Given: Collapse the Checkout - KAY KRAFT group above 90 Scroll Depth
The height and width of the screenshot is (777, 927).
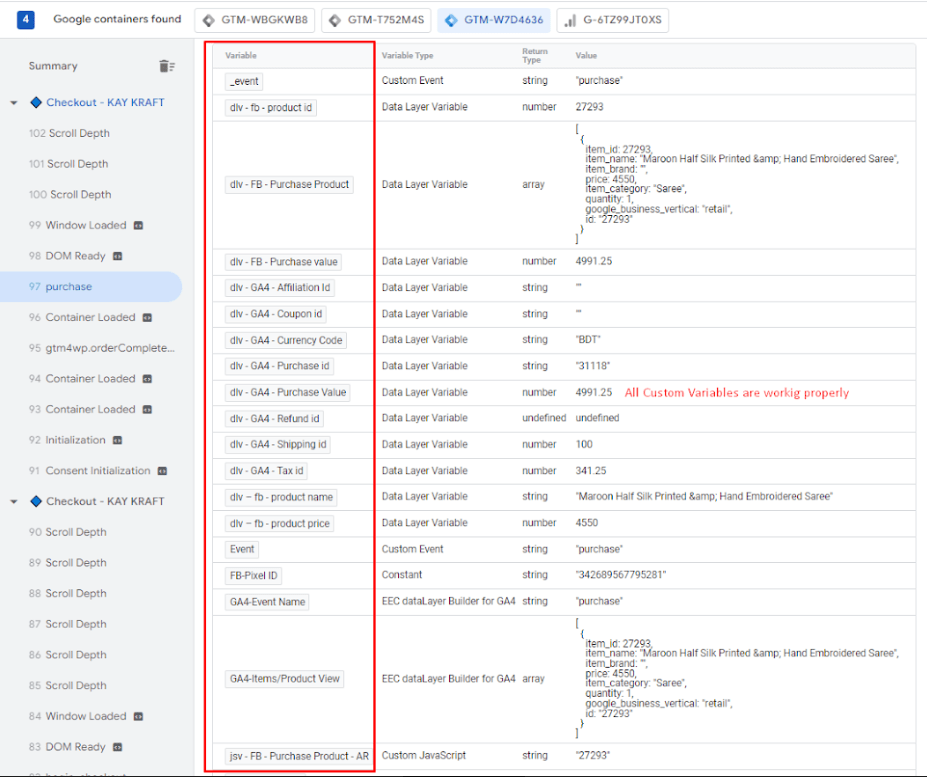Looking at the screenshot, I should [x=14, y=502].
